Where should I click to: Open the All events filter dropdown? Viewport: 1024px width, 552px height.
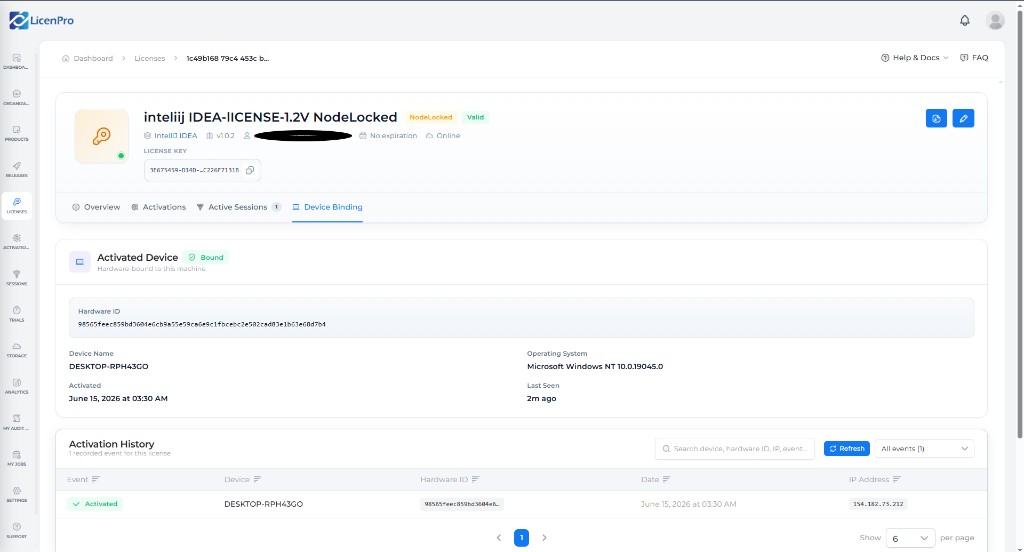(x=924, y=449)
